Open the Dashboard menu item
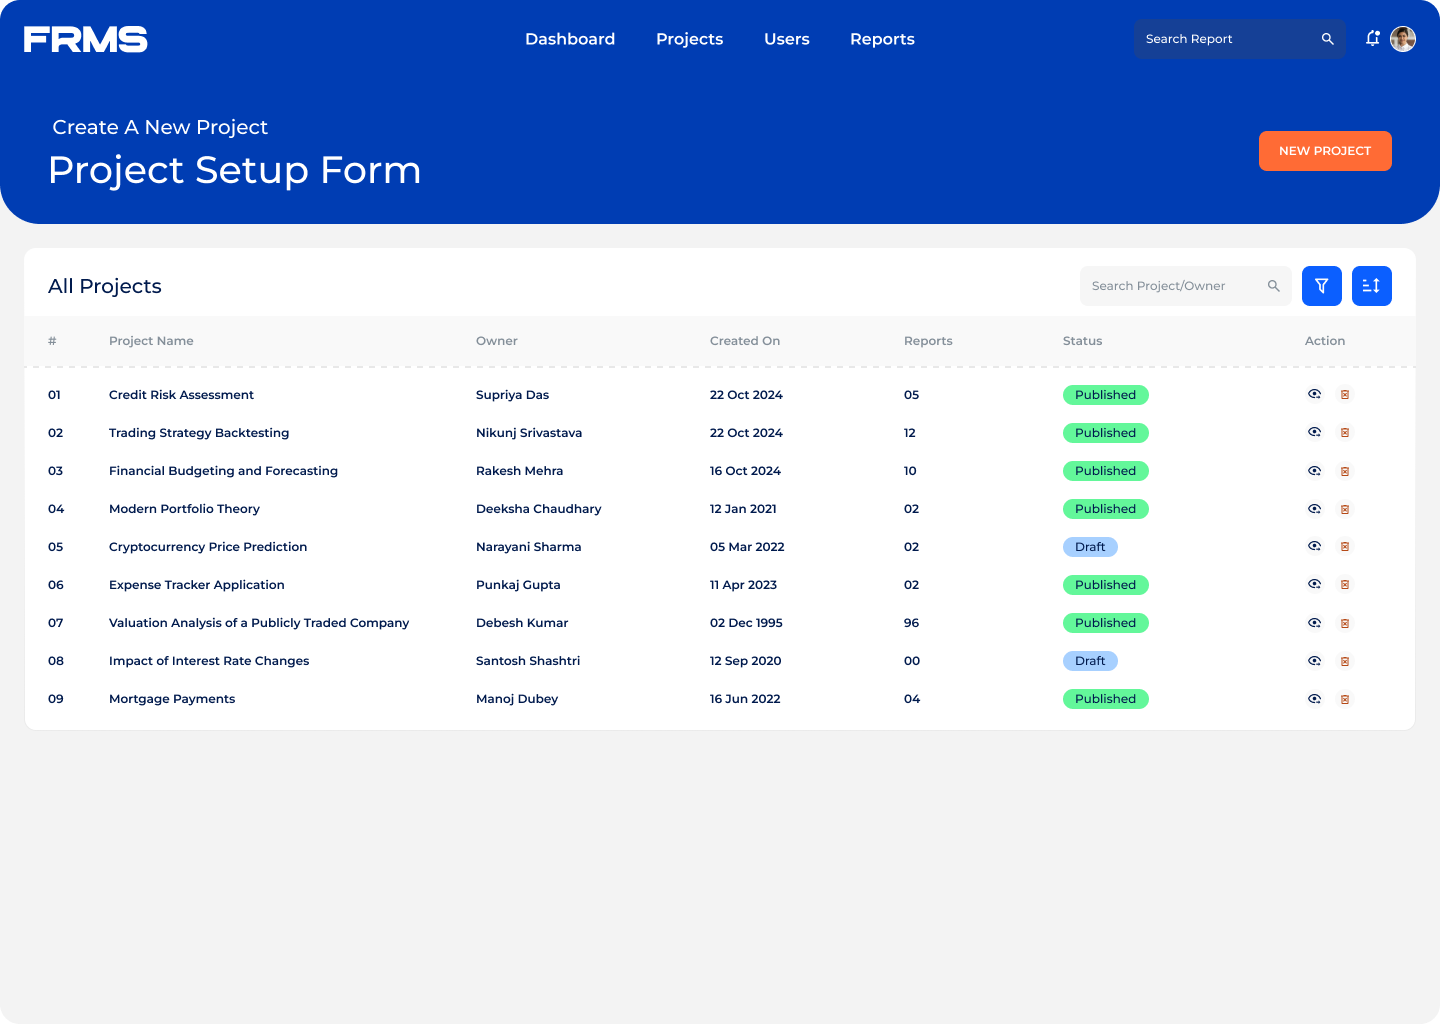The image size is (1440, 1024). 570,39
